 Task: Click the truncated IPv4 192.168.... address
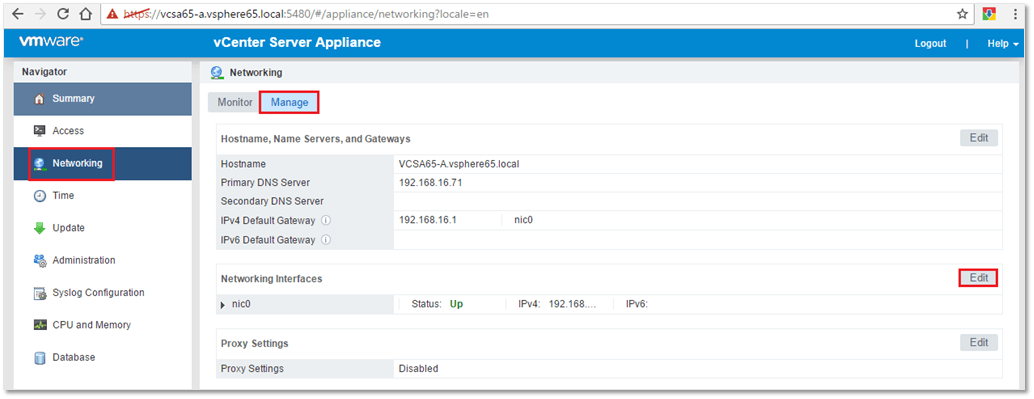click(572, 304)
